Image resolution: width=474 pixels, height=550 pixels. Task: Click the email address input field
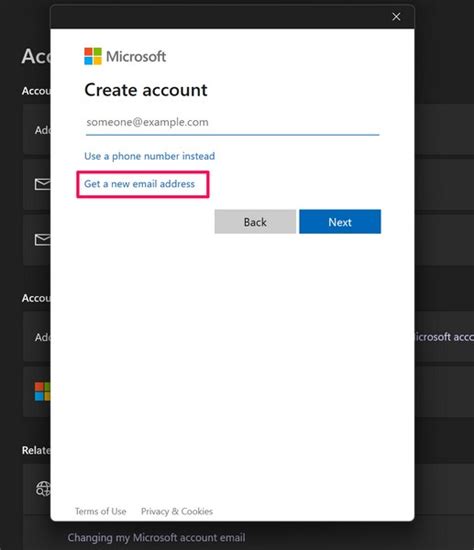click(232, 122)
